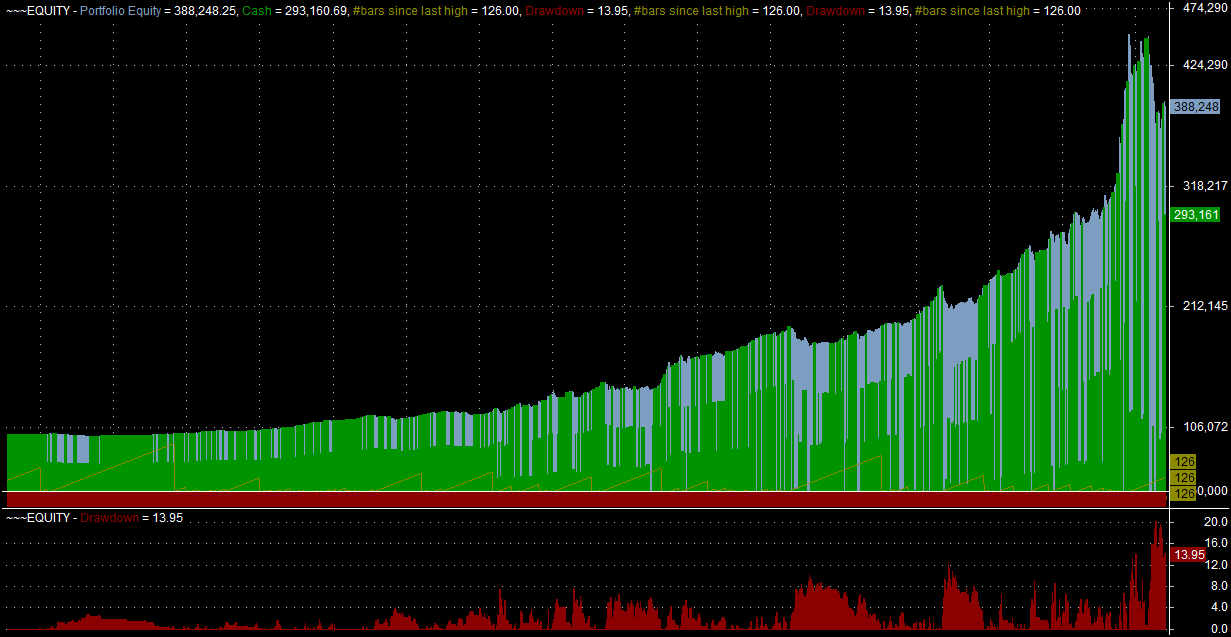Screen dimensions: 1231x637
Task: Click the red 13.95 value tag in drawdown pane
Action: pyautogui.click(x=1188, y=554)
